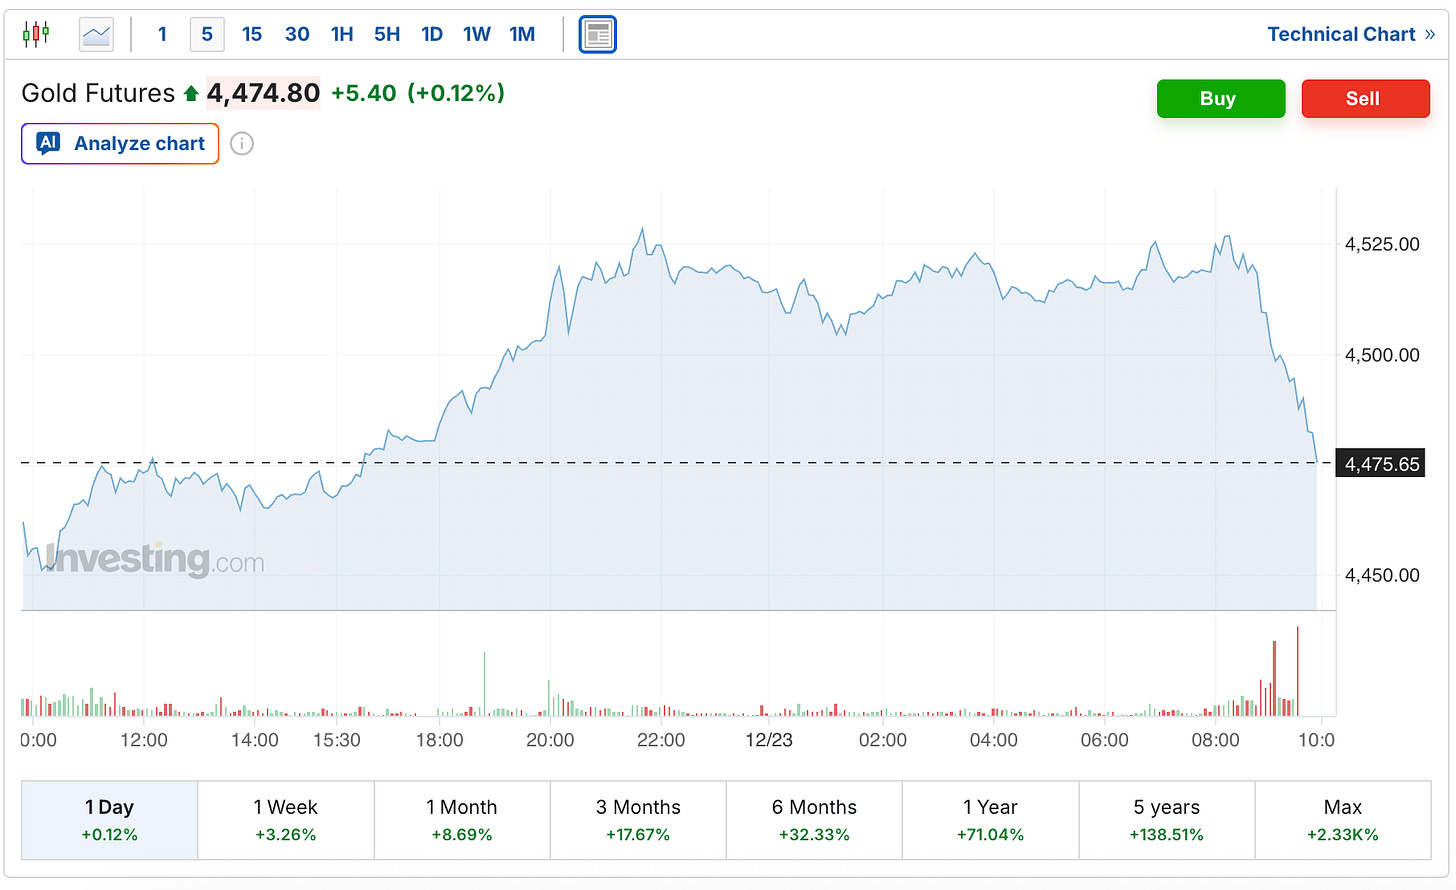Switch to candlestick chart type icon
Image resolution: width=1456 pixels, height=890 pixels.
click(x=36, y=34)
